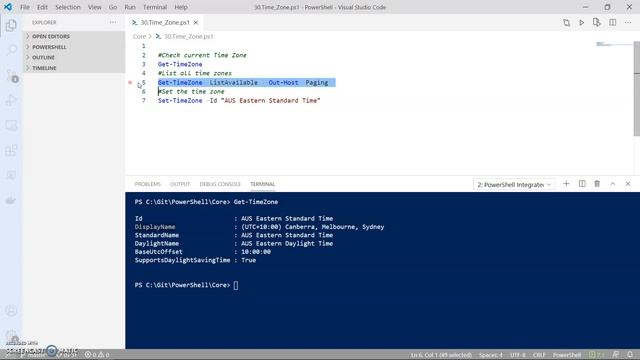
Task: Click the terminal prompt input line
Action: tap(186, 285)
